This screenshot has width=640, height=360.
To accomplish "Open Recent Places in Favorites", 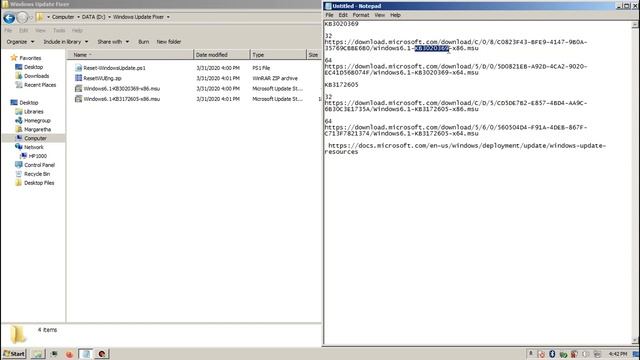I will (x=40, y=85).
